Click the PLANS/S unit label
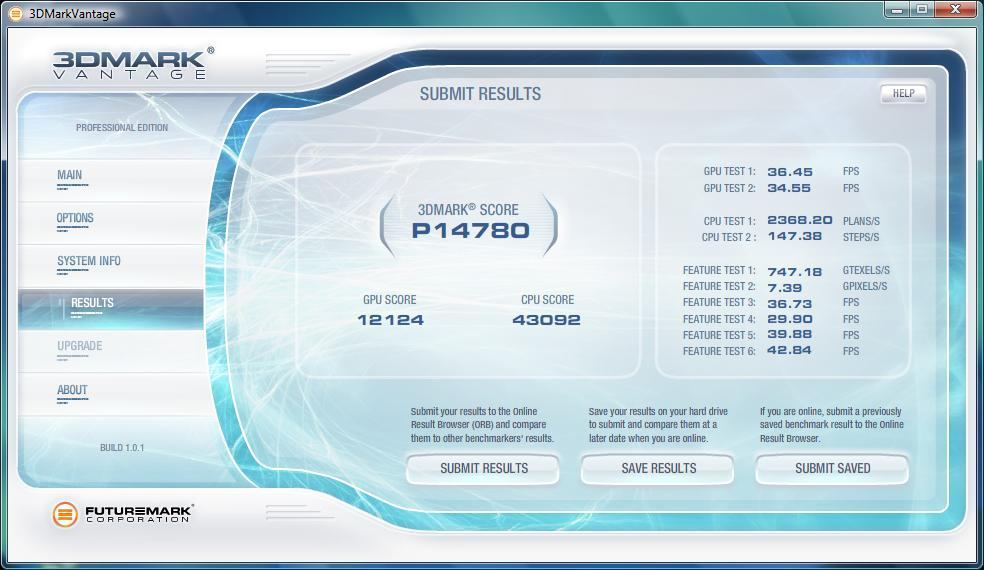 (x=861, y=221)
